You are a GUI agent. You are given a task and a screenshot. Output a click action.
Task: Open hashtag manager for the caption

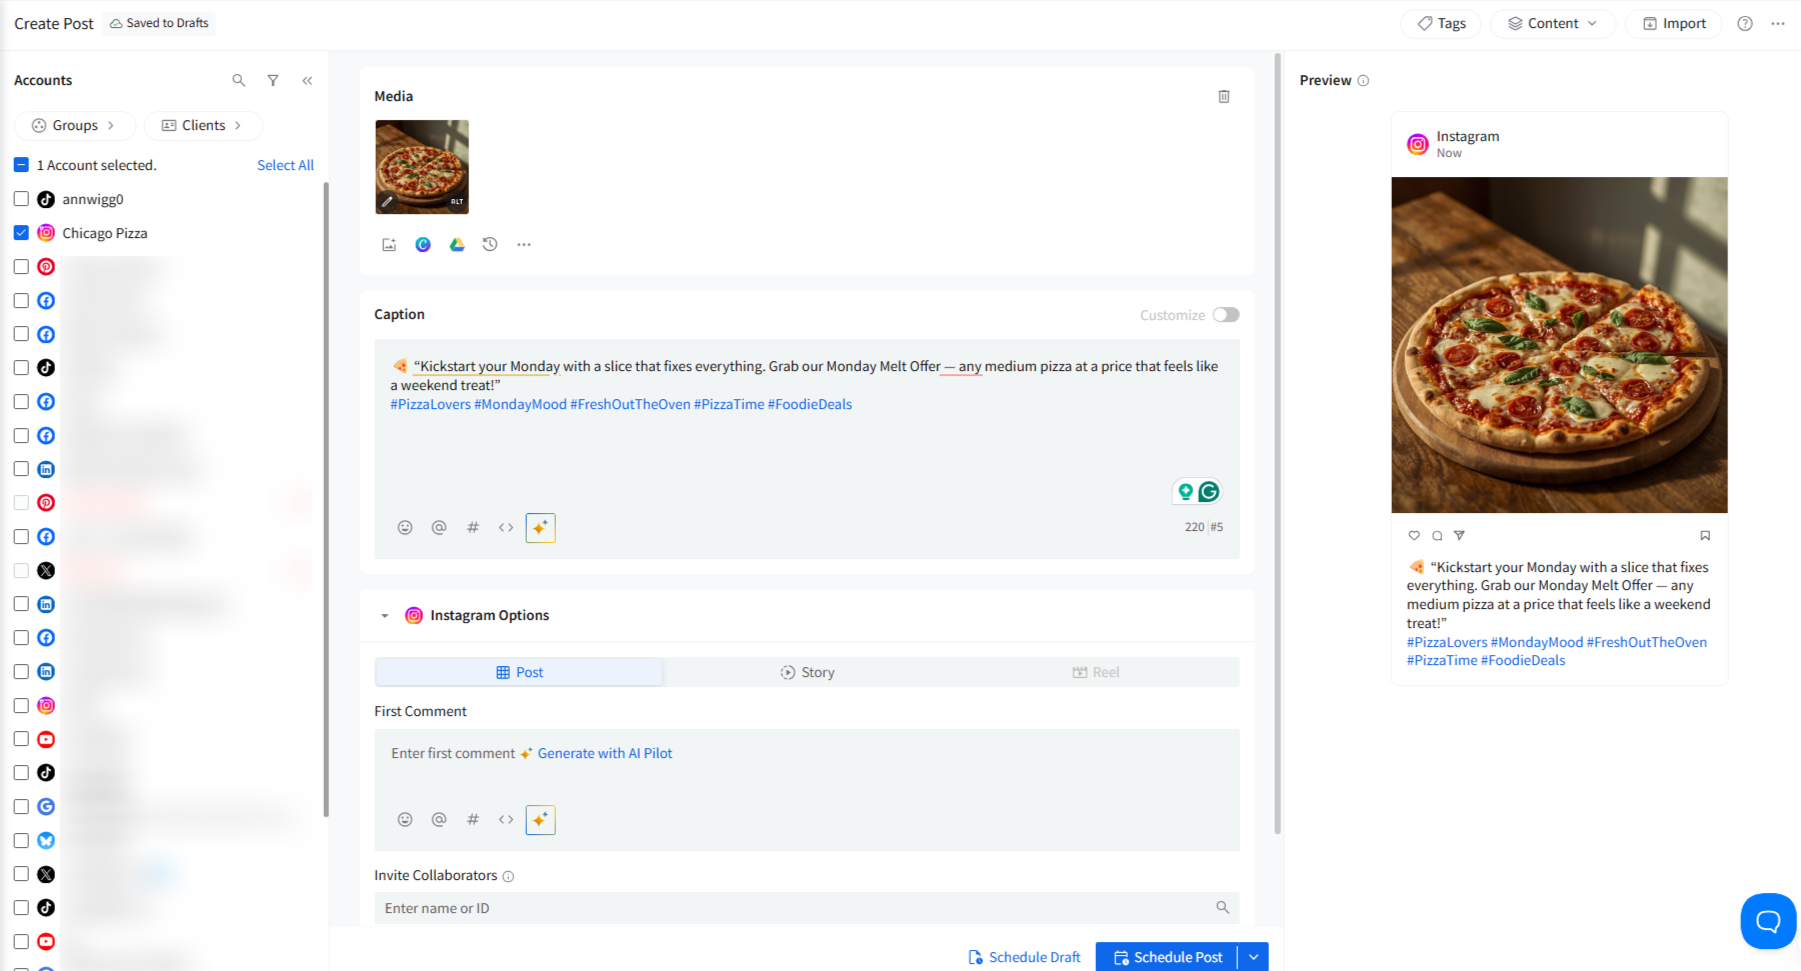473,527
